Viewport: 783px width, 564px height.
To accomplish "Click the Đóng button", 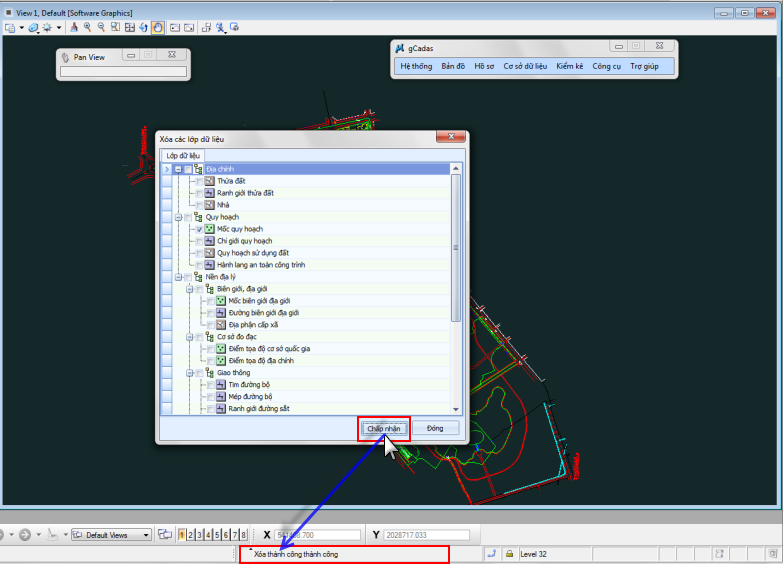I will pos(435,428).
